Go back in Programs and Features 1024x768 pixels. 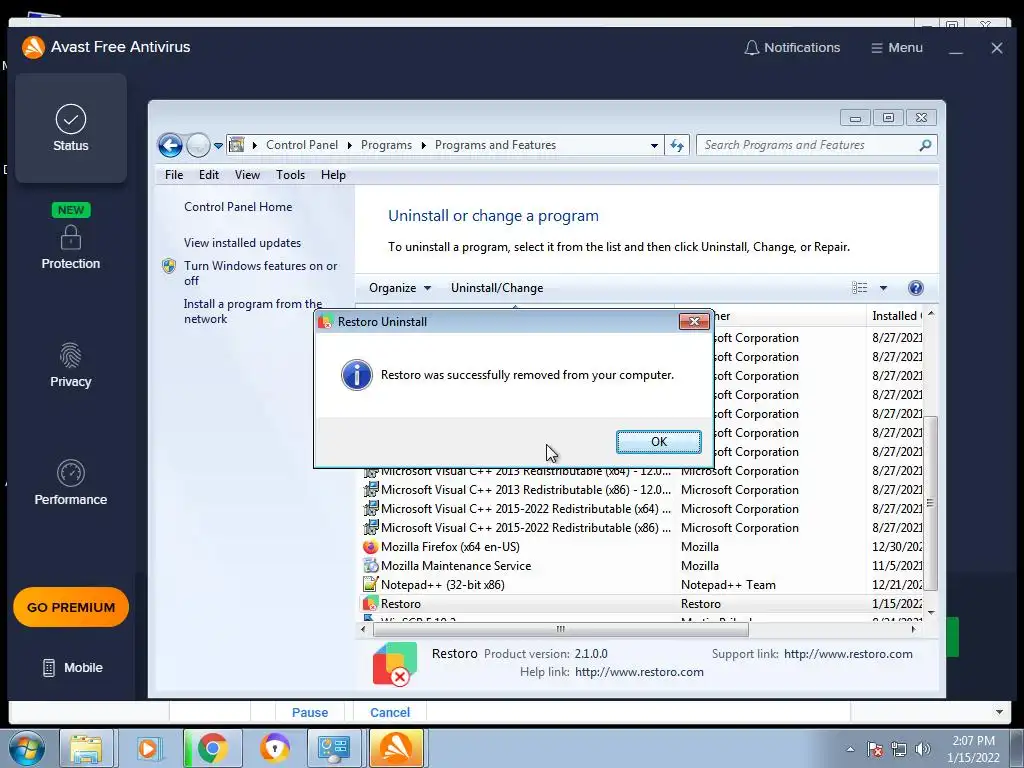[x=170, y=145]
